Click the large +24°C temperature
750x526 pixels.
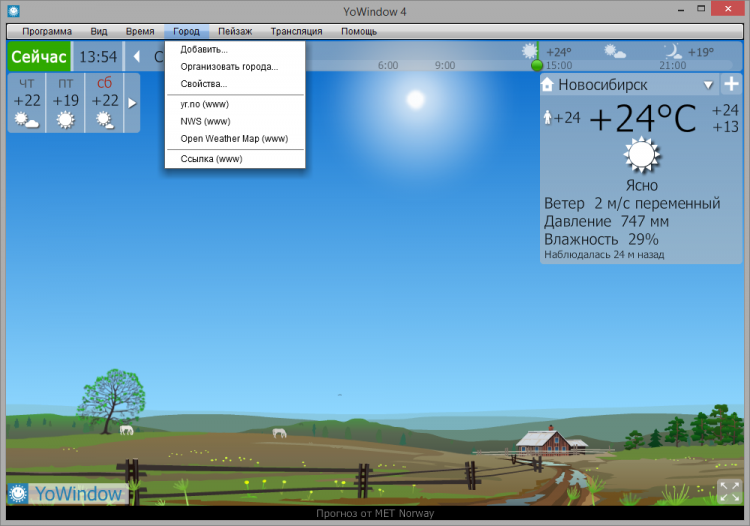(642, 119)
